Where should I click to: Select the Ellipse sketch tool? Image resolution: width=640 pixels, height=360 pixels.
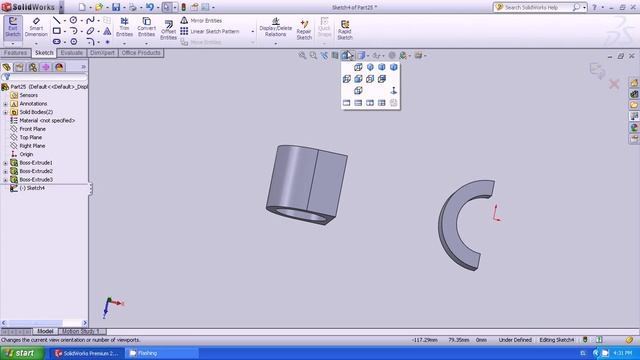[90, 31]
